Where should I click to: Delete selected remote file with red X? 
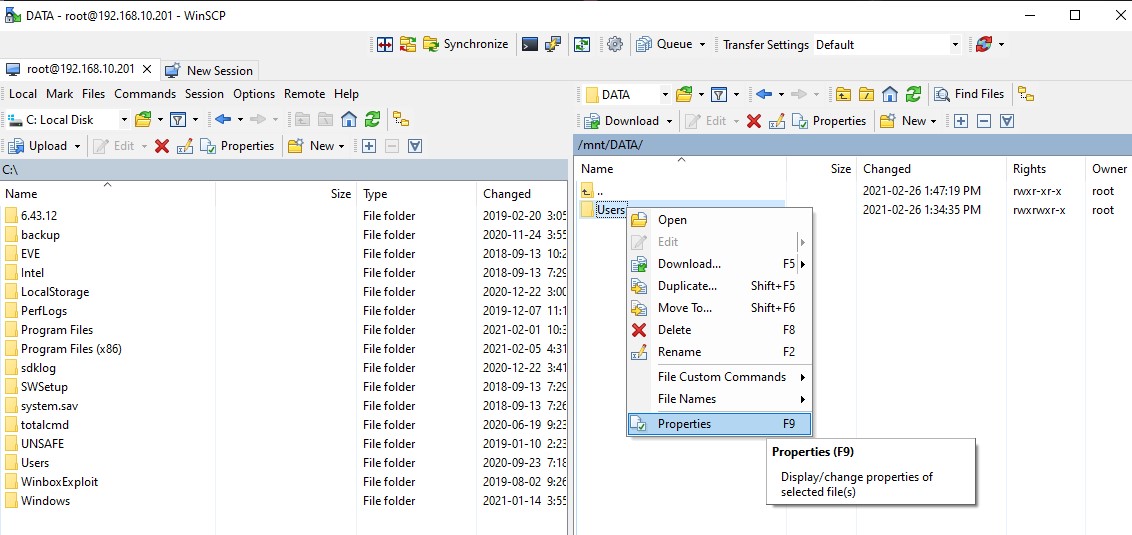point(754,121)
